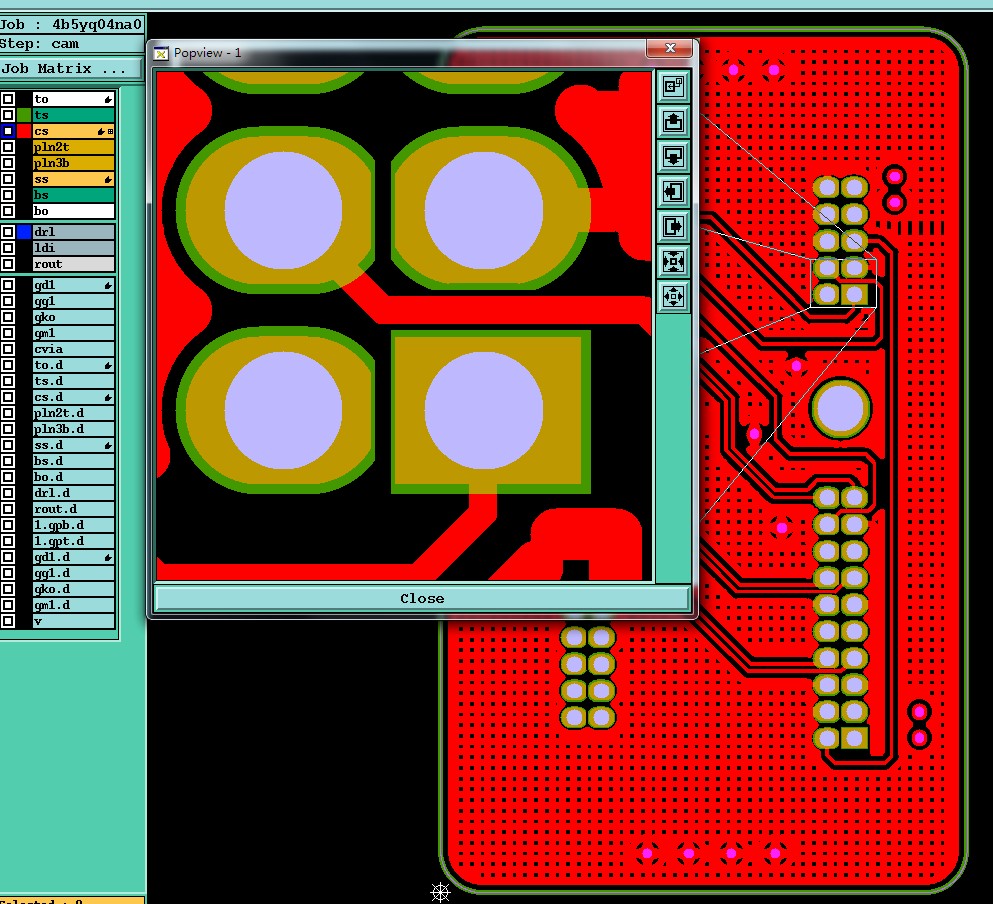Open the Job Matrix button
Viewport: 993px width, 904px height.
70,68
